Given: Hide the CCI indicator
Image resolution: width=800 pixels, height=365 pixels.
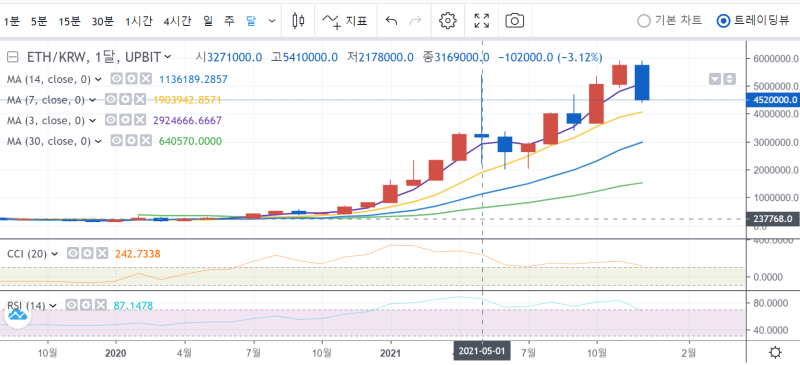Looking at the screenshot, I should click(x=73, y=253).
